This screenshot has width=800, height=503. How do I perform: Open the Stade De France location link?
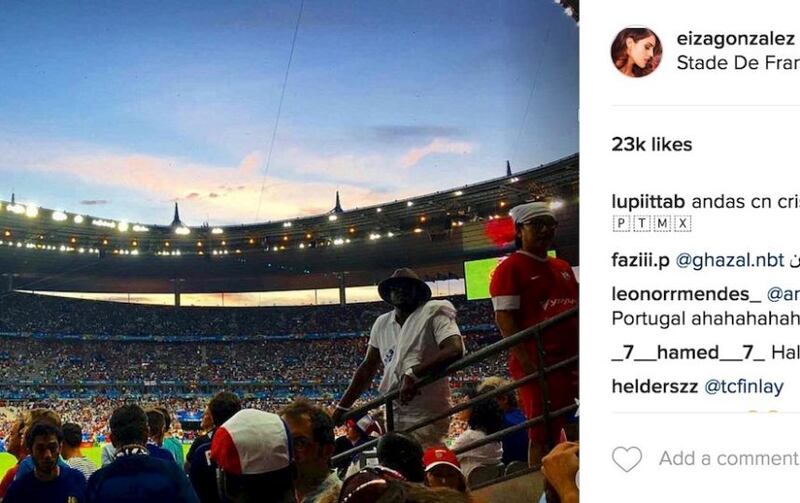tap(738, 63)
